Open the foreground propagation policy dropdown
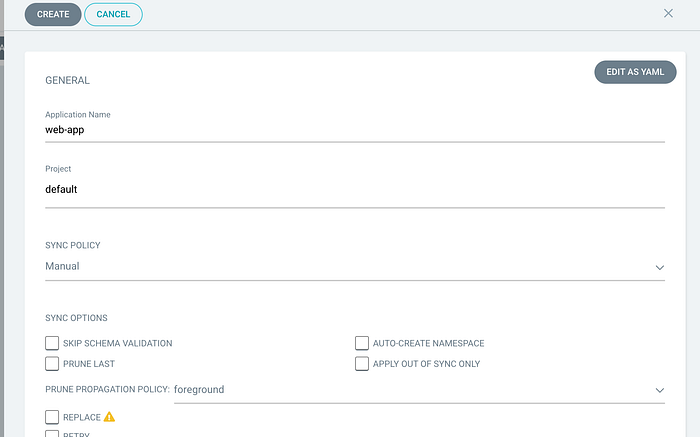The width and height of the screenshot is (700, 437). click(419, 390)
